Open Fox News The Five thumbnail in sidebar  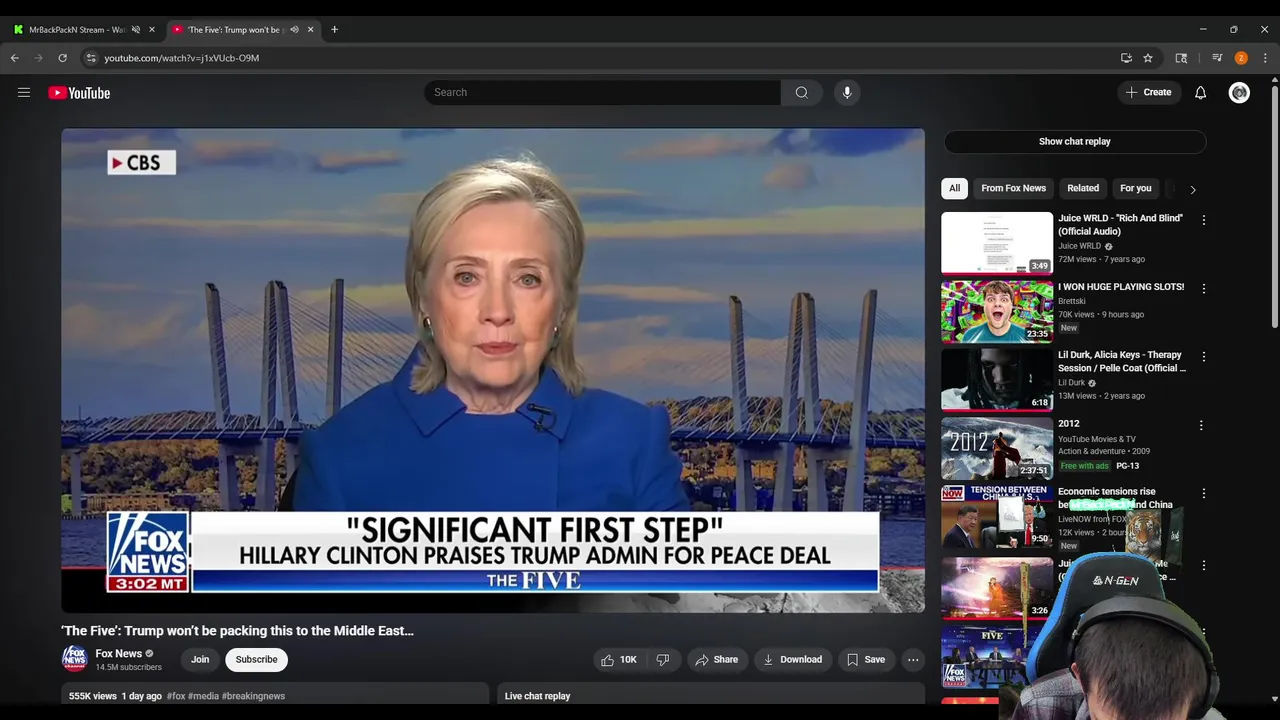tap(997, 658)
